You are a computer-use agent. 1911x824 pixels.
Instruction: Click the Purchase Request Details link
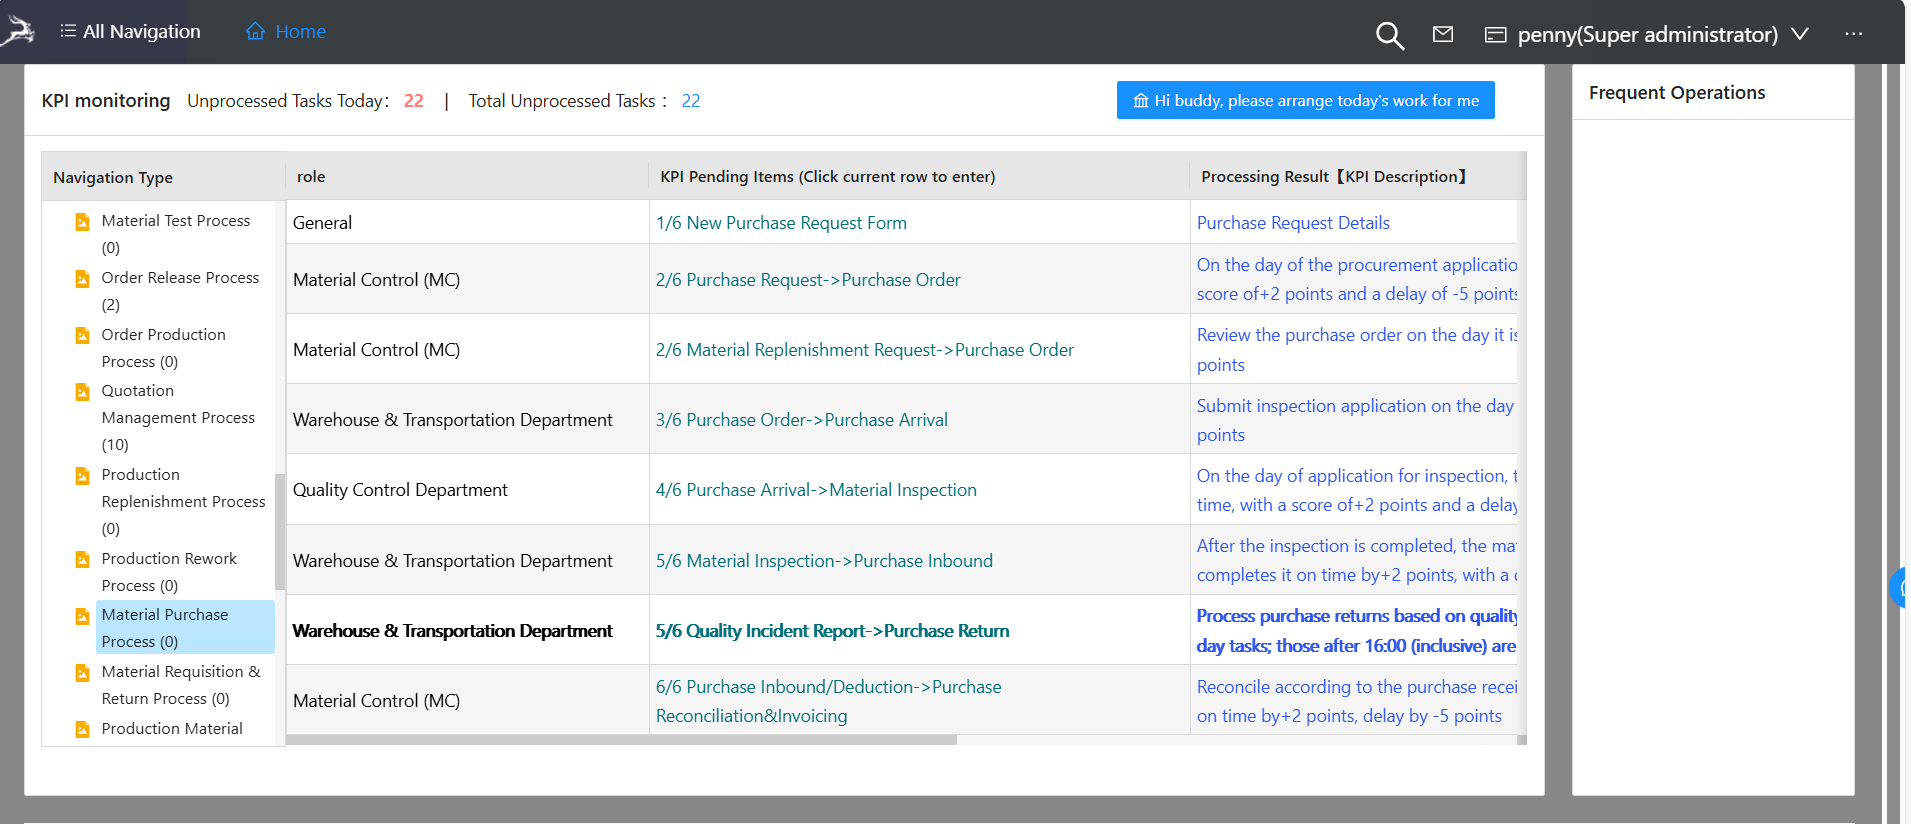pos(1293,223)
